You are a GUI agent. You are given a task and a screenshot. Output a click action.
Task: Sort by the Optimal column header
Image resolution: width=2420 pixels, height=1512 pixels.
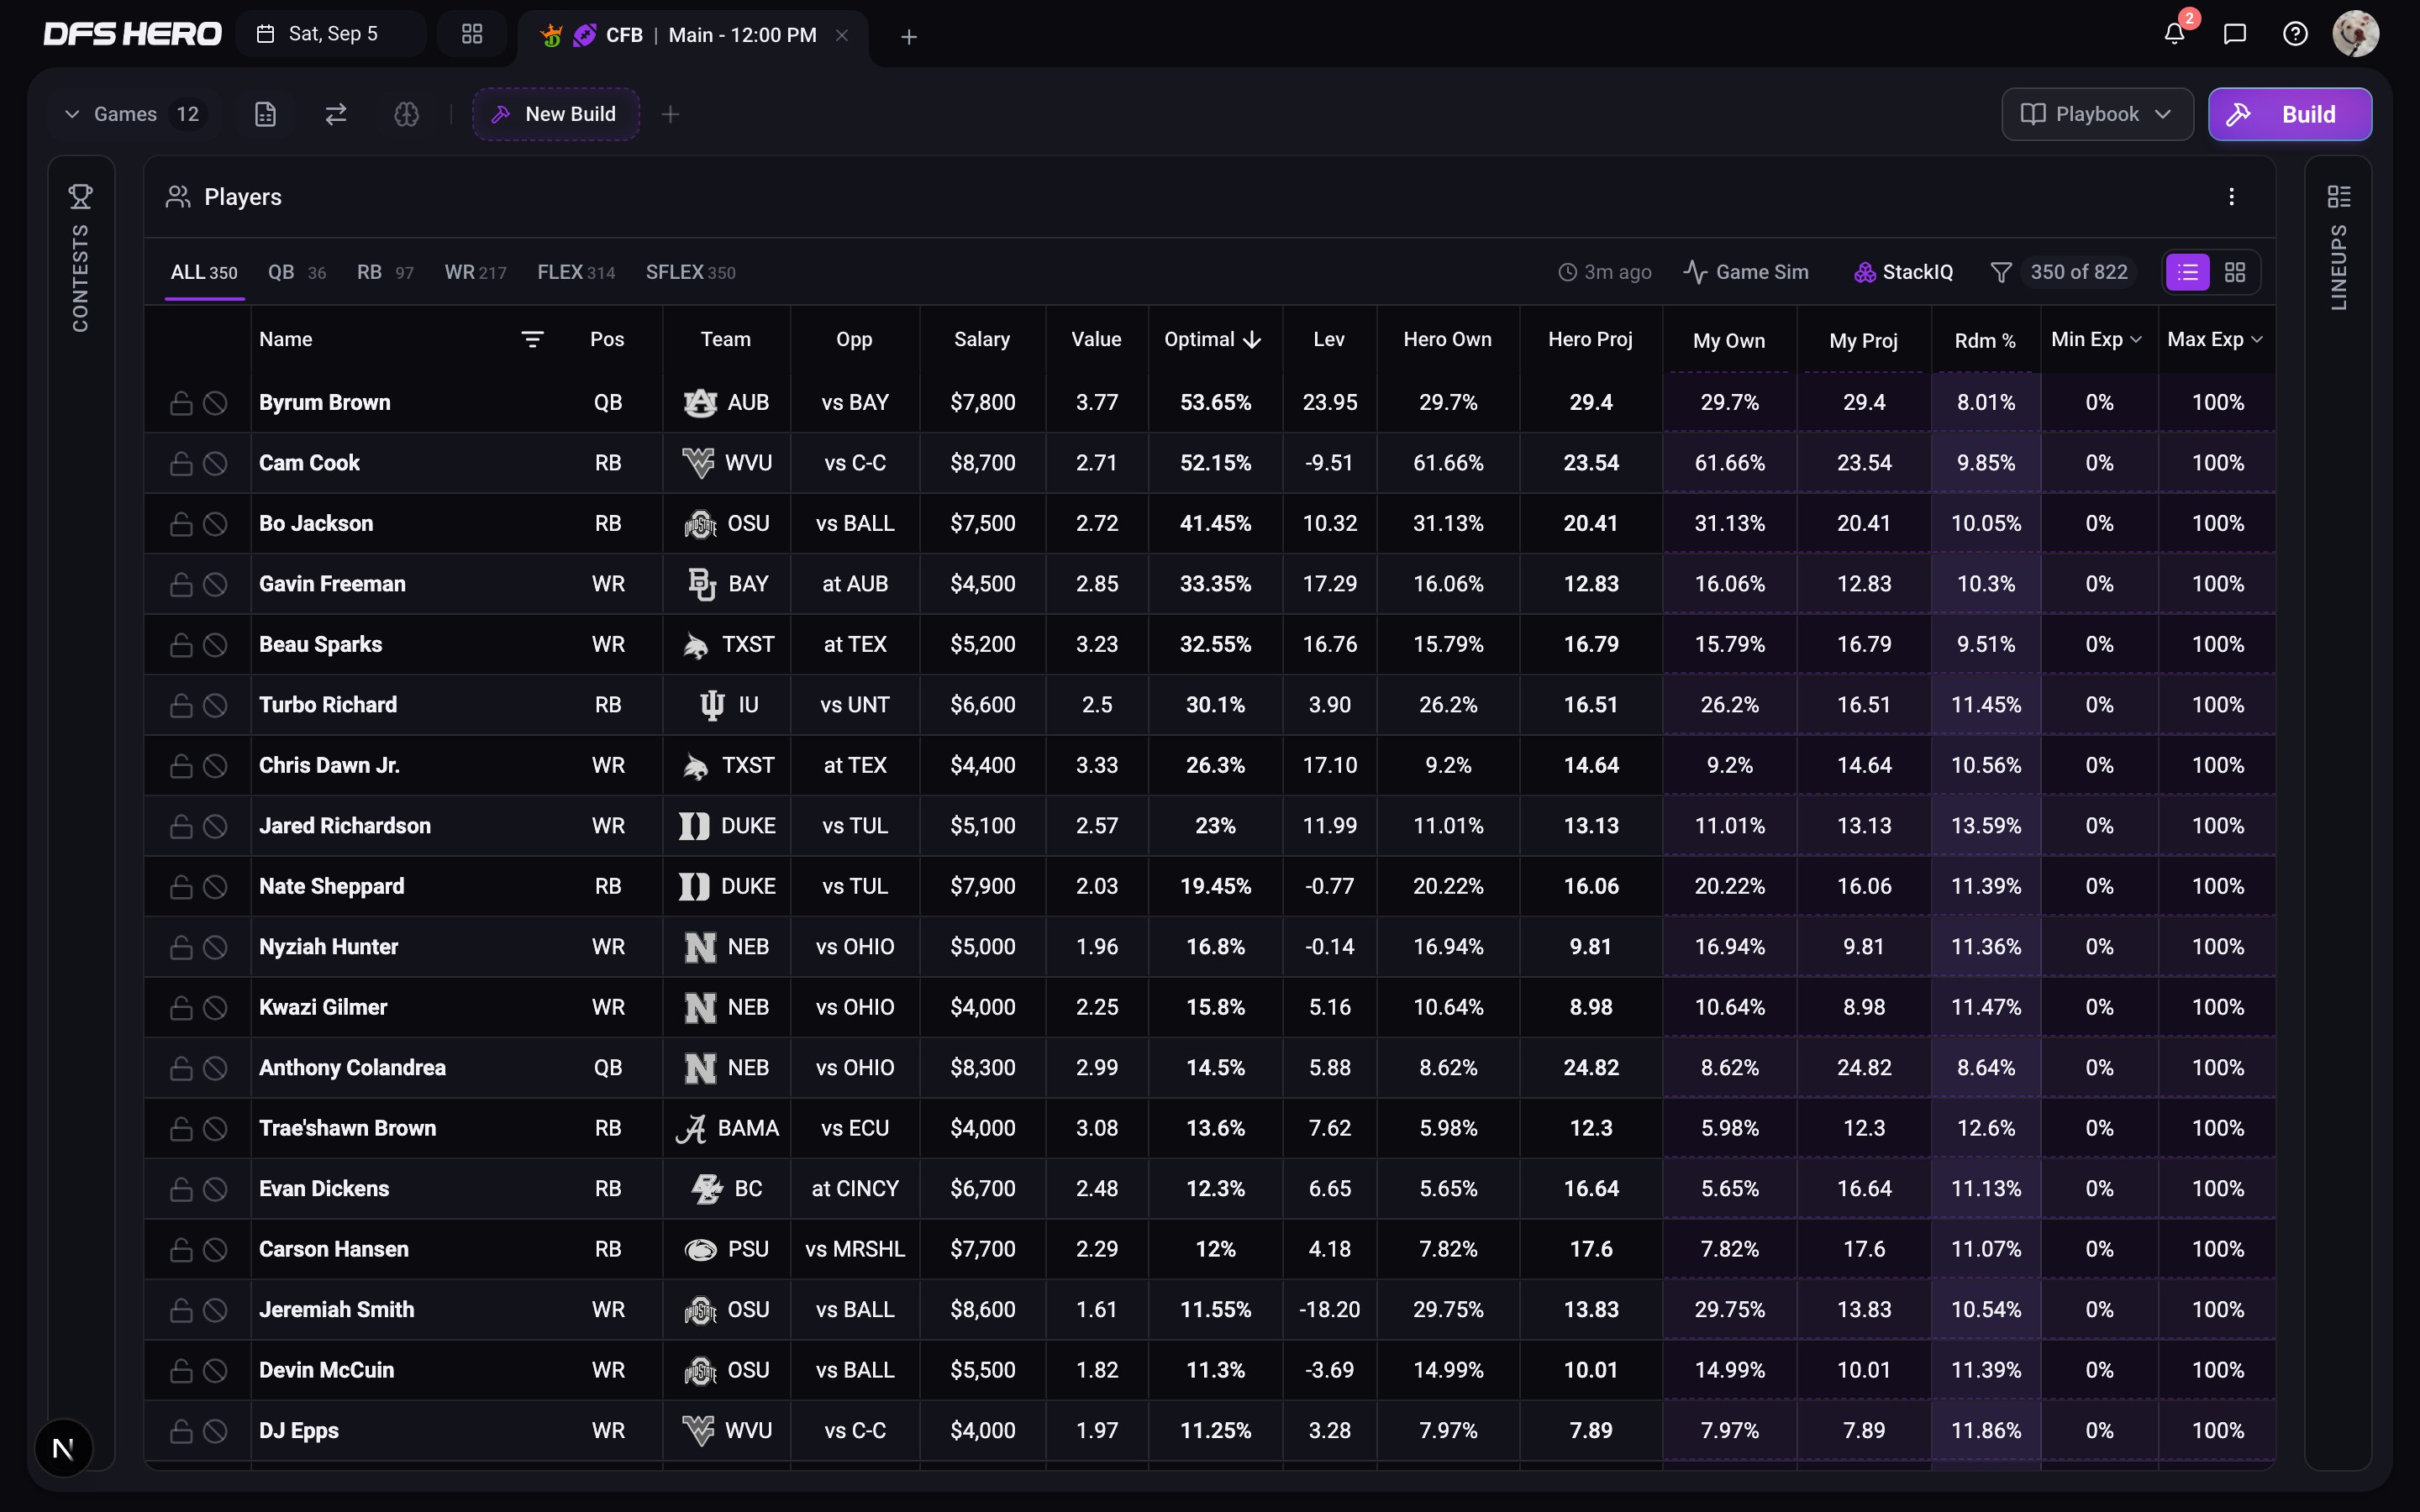coord(1213,340)
